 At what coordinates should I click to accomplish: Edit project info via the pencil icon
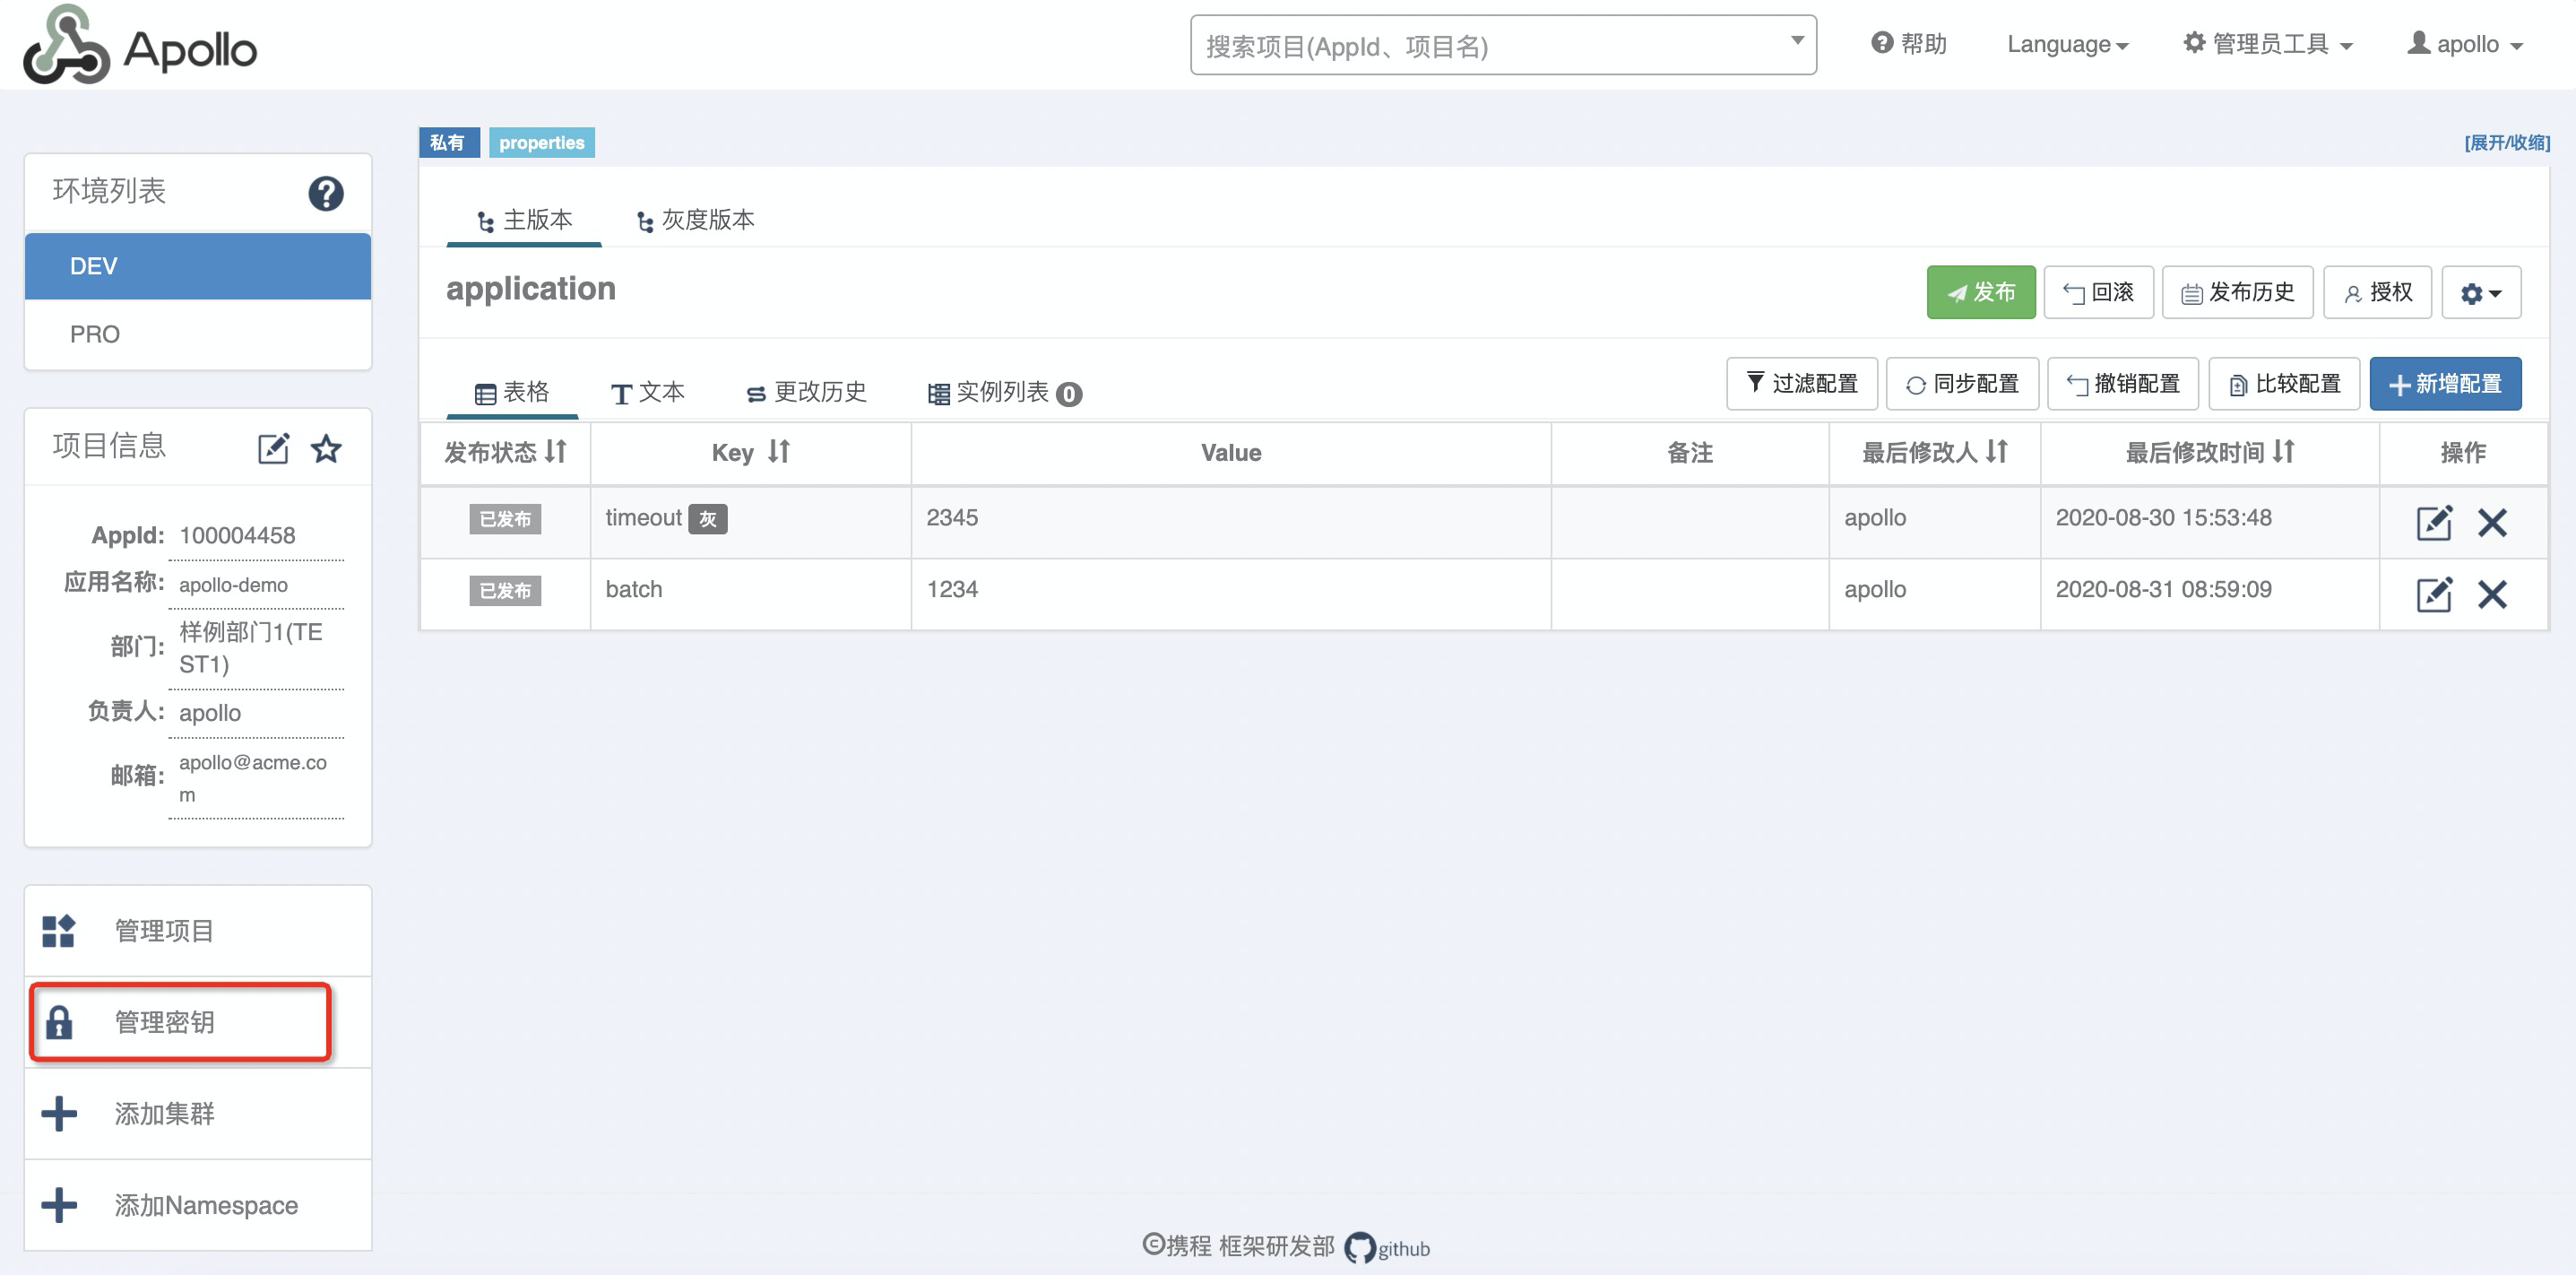(276, 447)
